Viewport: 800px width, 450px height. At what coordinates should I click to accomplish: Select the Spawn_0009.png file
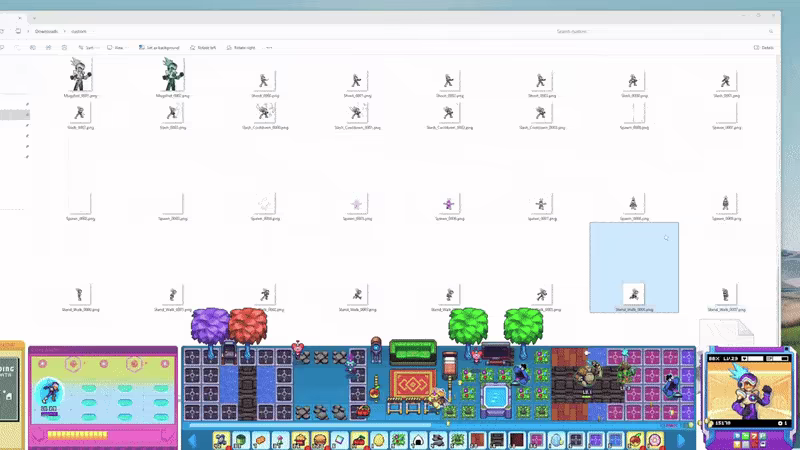(x=726, y=207)
